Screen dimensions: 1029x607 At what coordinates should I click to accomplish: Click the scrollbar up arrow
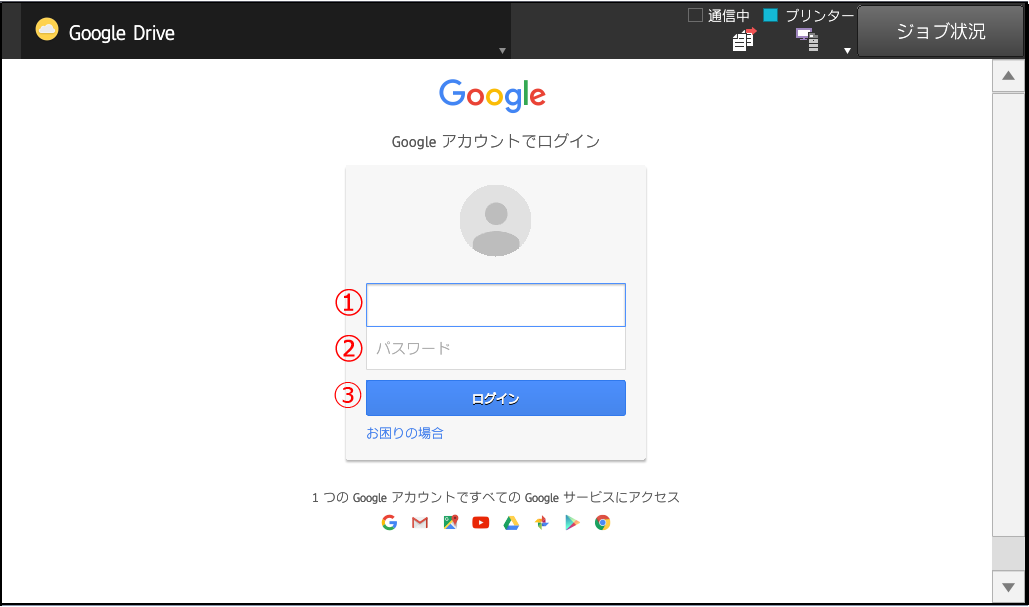[x=1009, y=76]
